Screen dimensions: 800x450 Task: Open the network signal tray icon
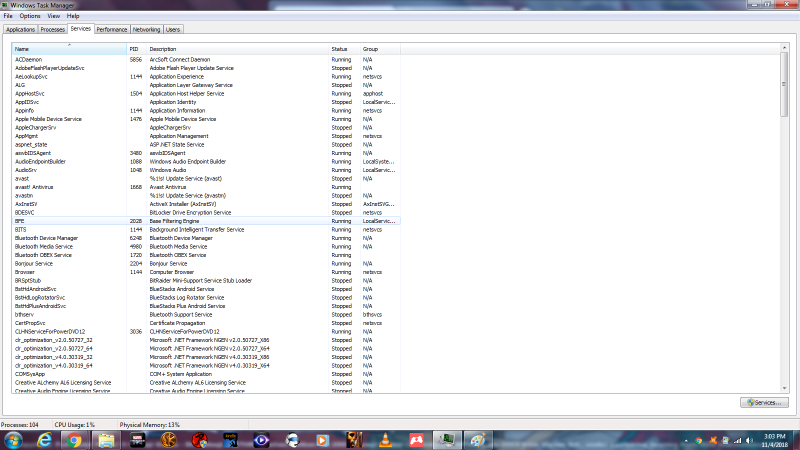point(737,440)
